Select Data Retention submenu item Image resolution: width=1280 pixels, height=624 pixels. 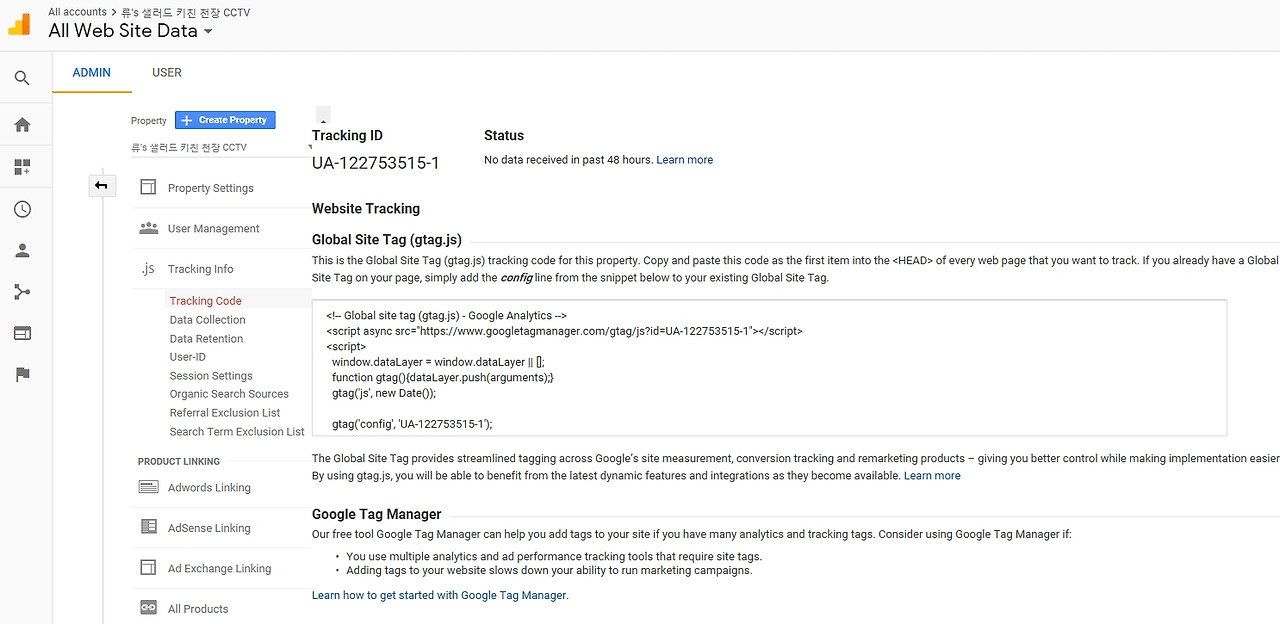(x=207, y=339)
